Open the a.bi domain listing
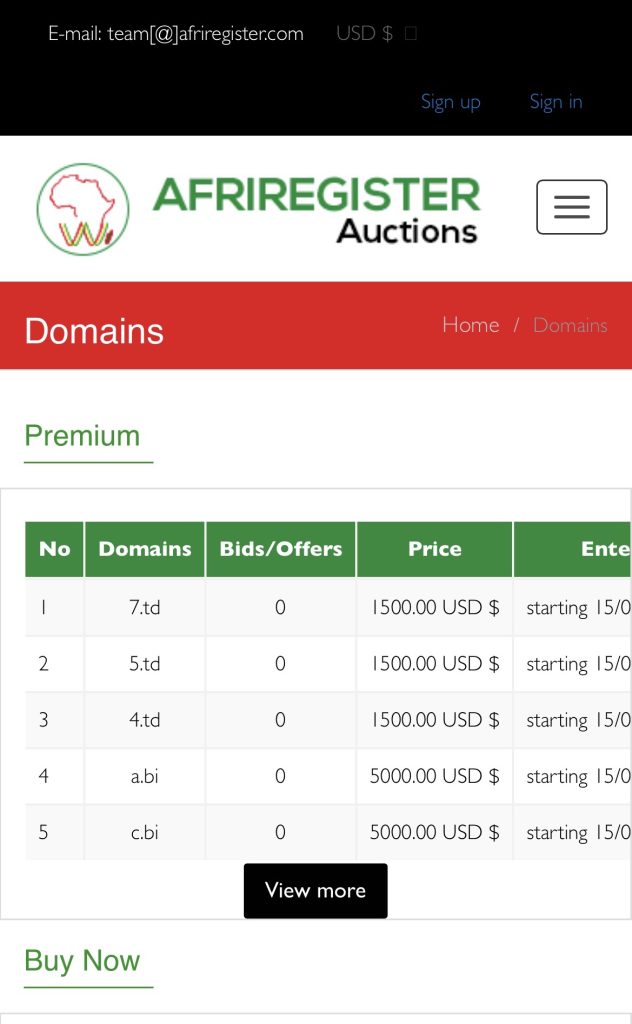 [x=144, y=776]
